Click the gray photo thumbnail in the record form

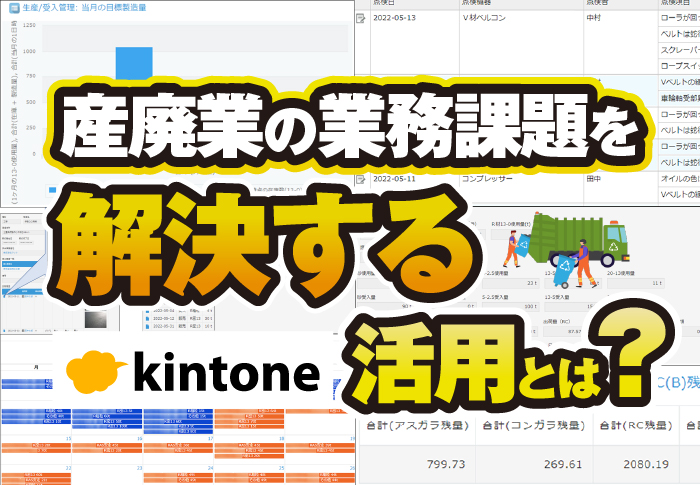click(96, 319)
